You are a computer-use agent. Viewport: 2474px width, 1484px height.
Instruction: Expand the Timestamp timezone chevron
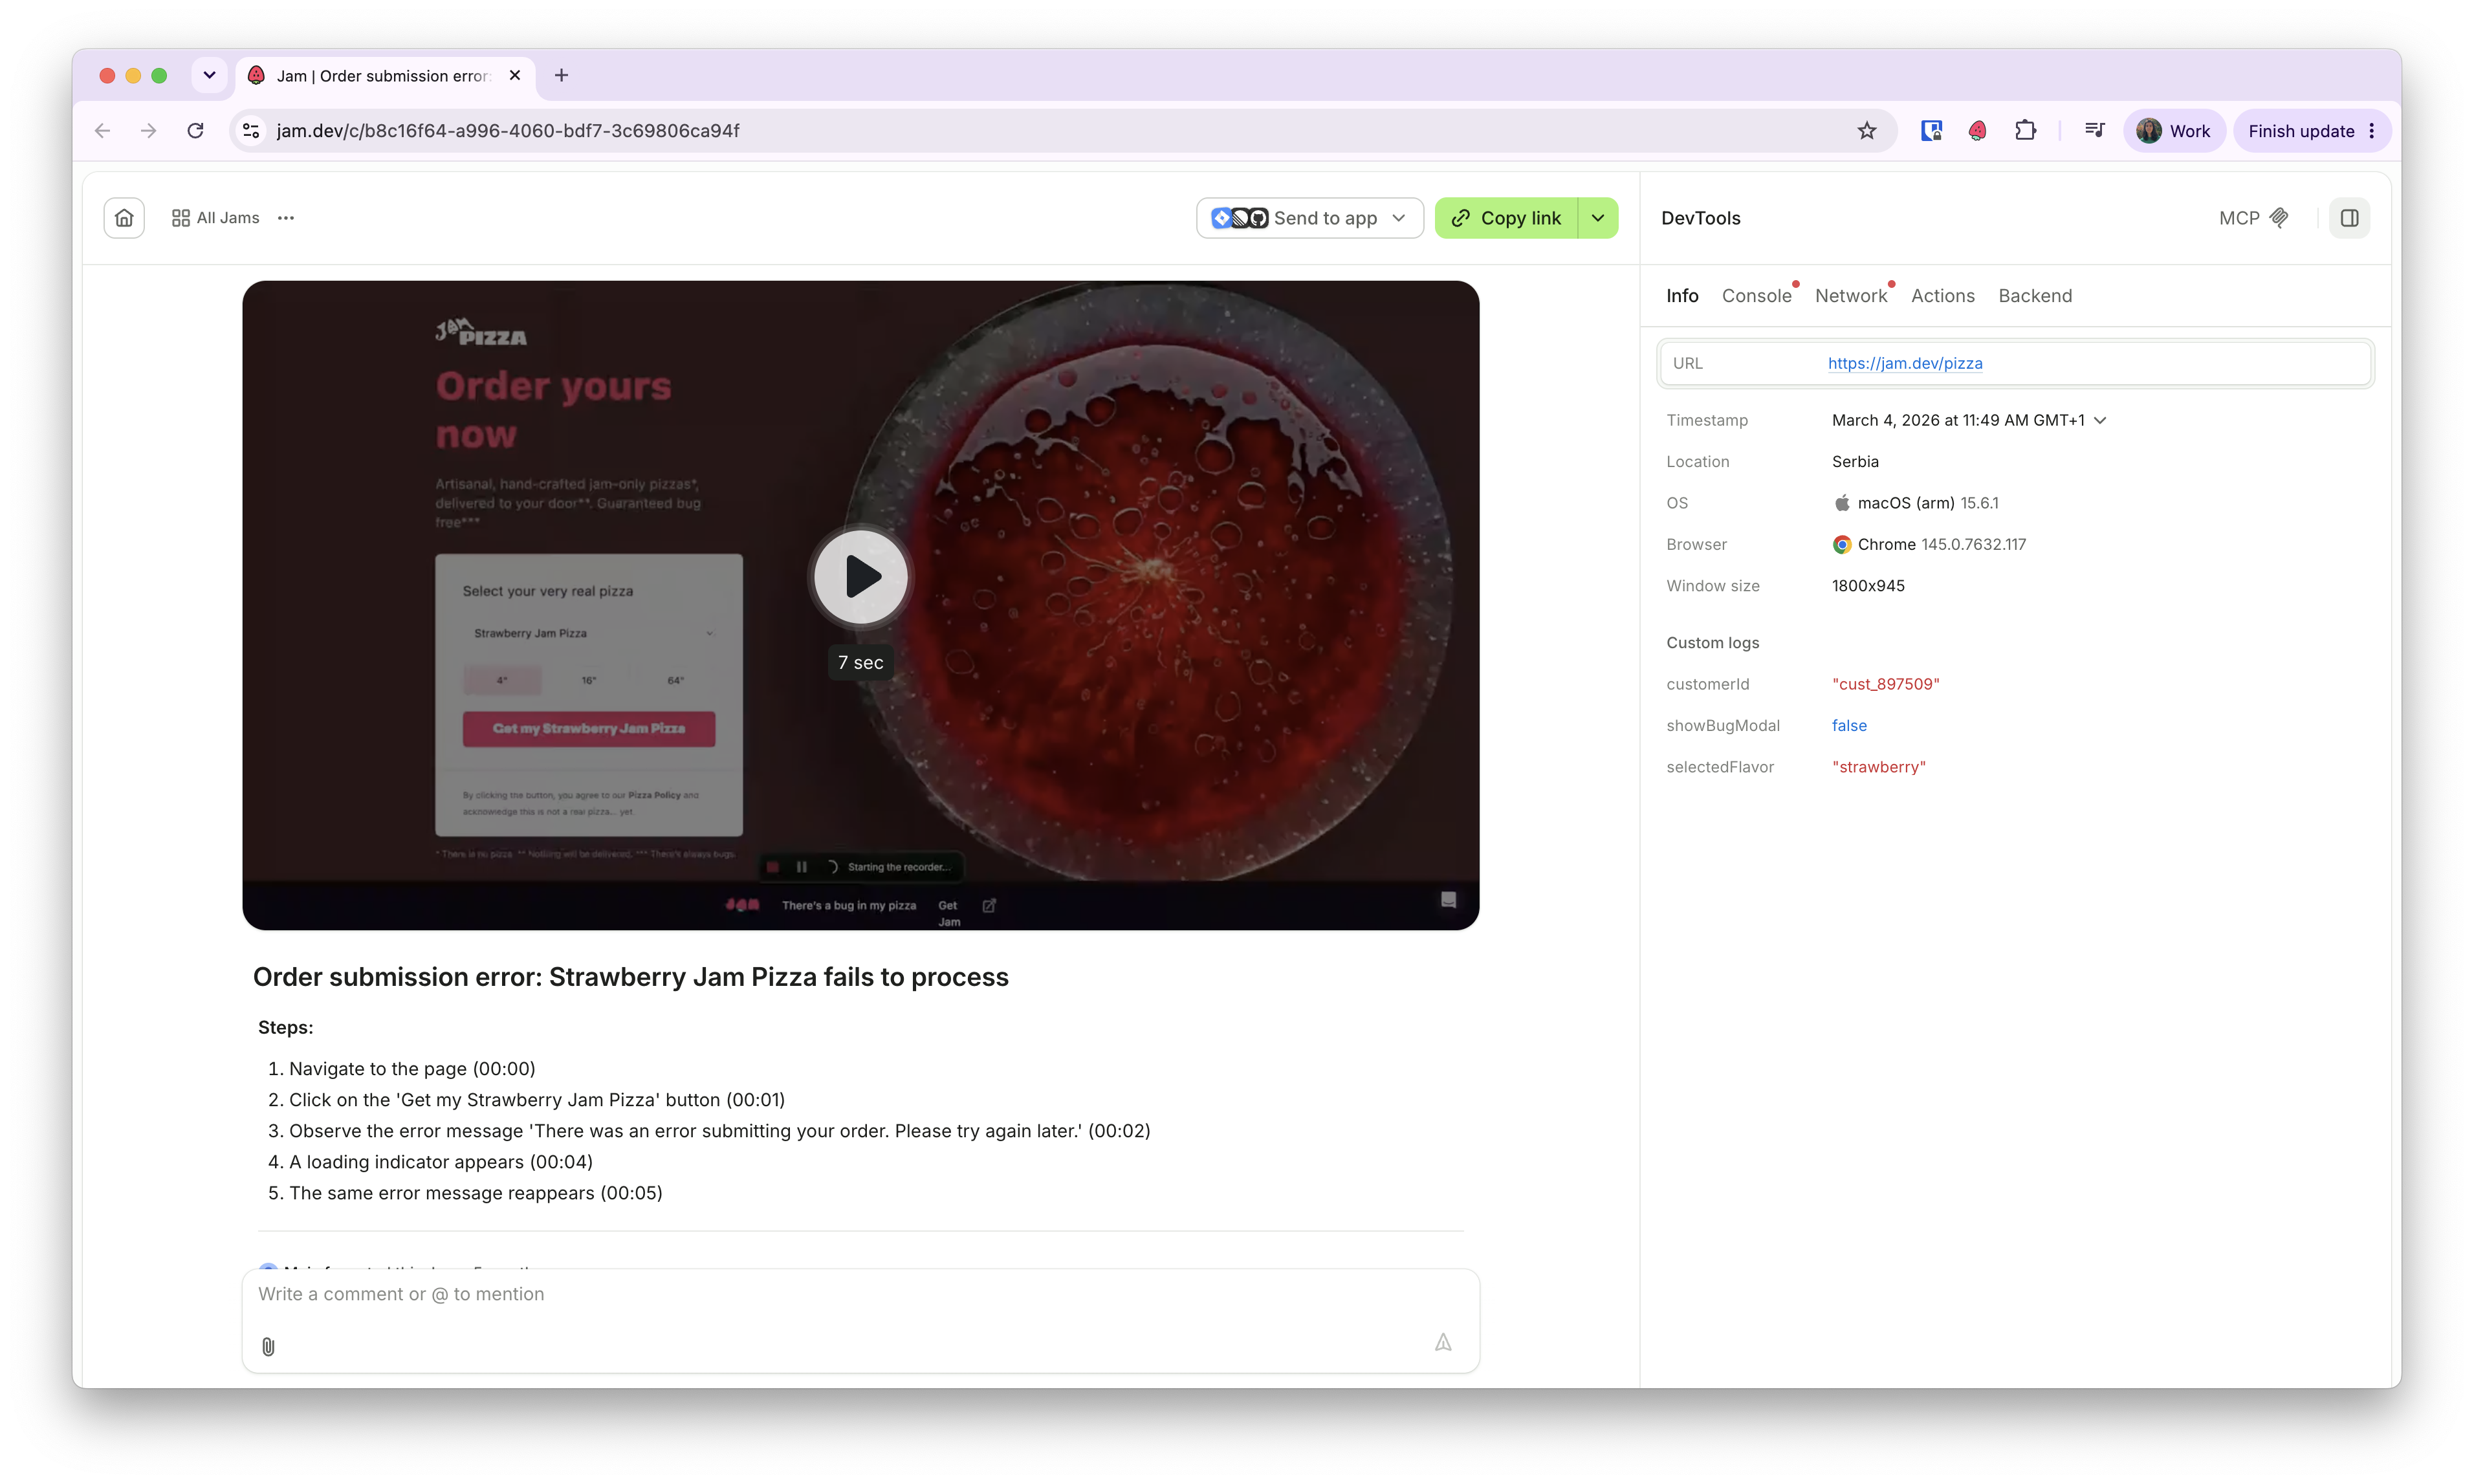coord(2100,420)
